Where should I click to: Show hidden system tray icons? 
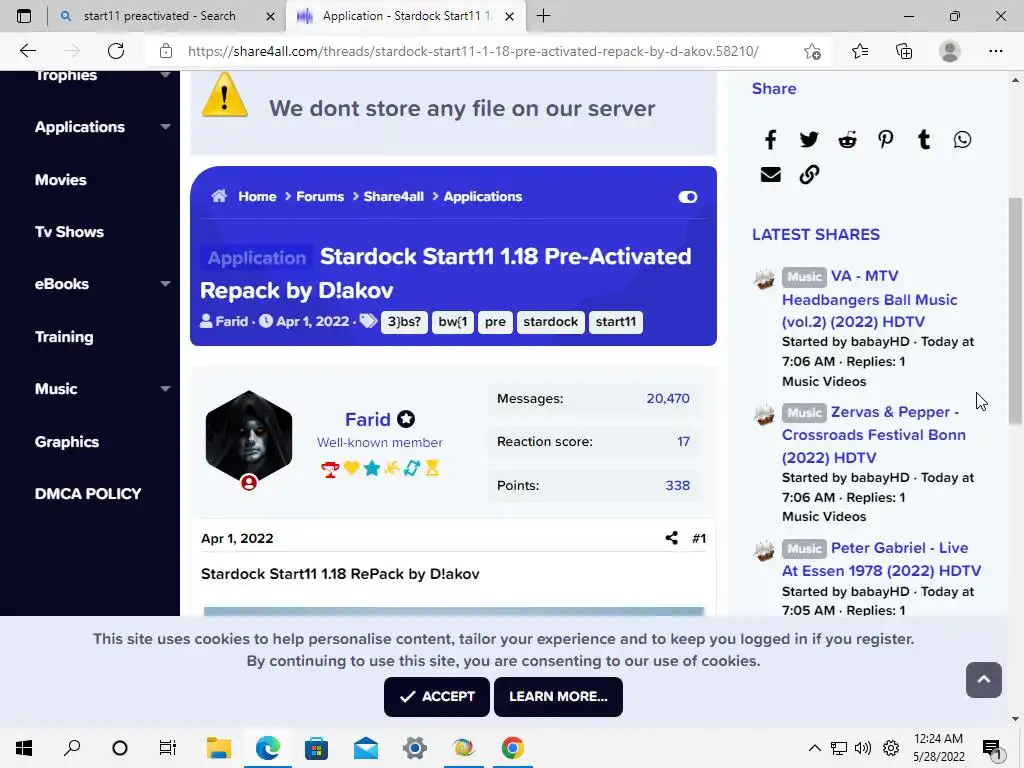click(x=814, y=748)
